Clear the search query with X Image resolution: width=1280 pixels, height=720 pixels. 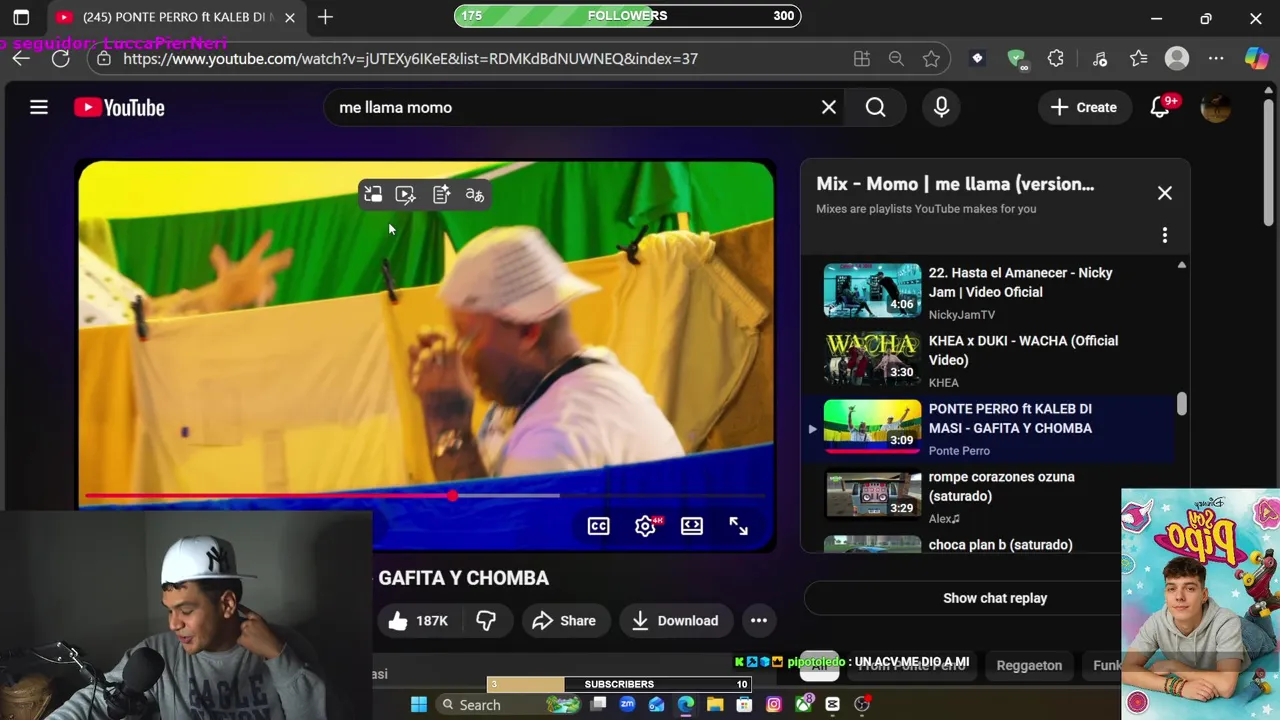[829, 107]
